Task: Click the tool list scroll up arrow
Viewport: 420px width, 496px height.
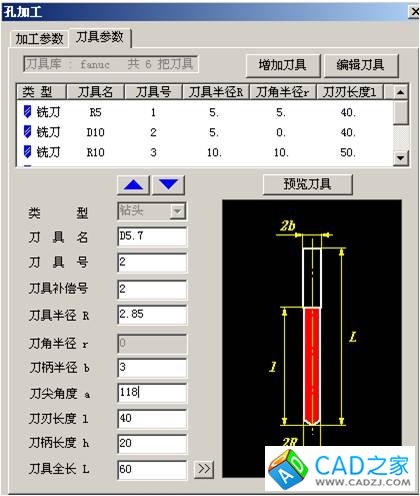Action: pyautogui.click(x=400, y=92)
